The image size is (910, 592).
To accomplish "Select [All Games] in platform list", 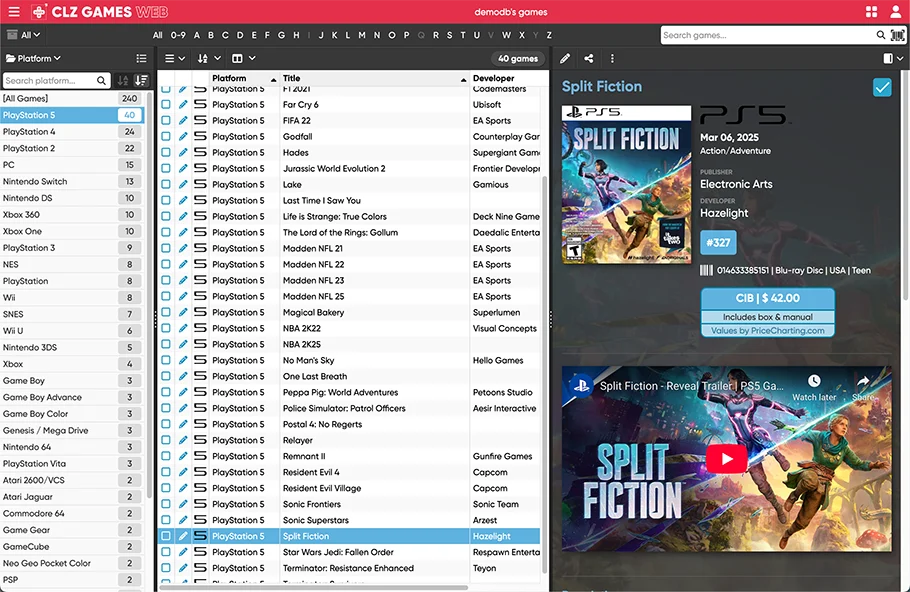I will [72, 99].
